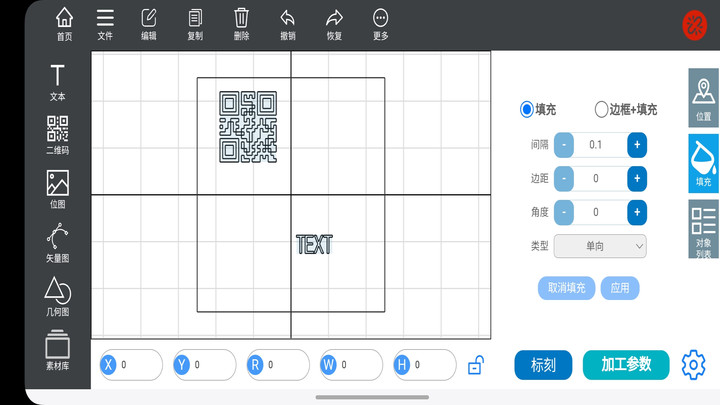This screenshot has width=720, height=405.
Task: Click the 边距 value field
Action: click(x=600, y=179)
